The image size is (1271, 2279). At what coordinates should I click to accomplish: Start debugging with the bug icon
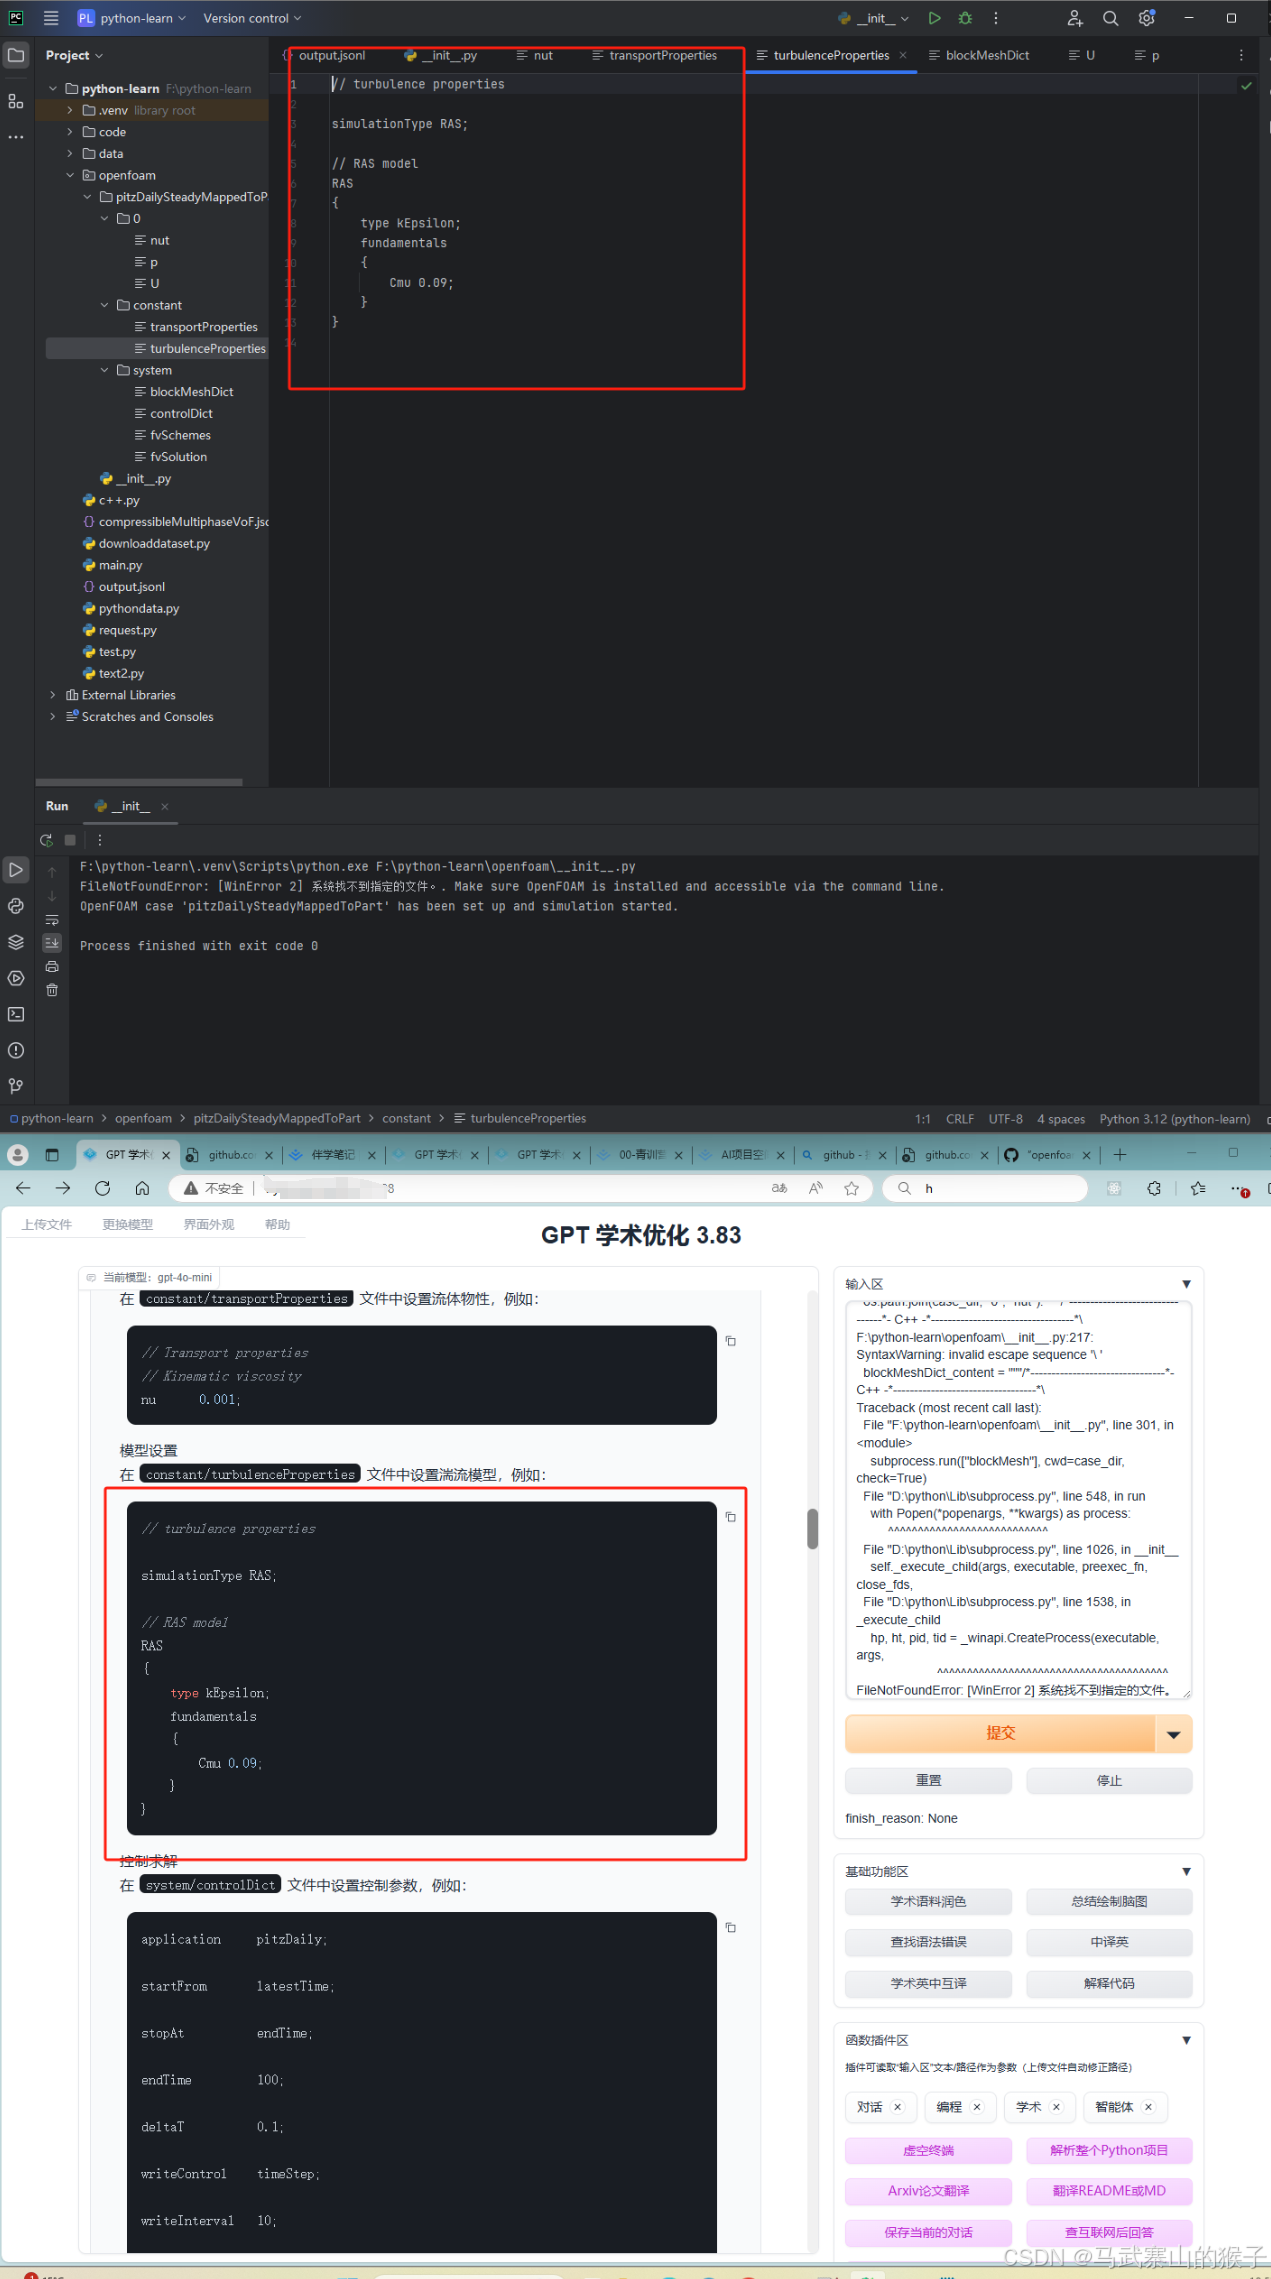[x=965, y=18]
